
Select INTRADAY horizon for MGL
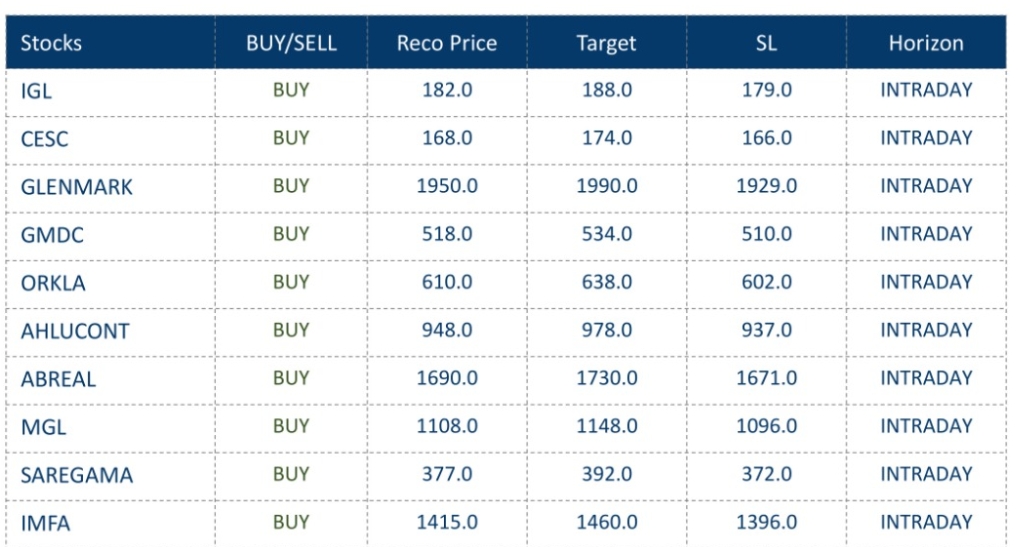(926, 426)
